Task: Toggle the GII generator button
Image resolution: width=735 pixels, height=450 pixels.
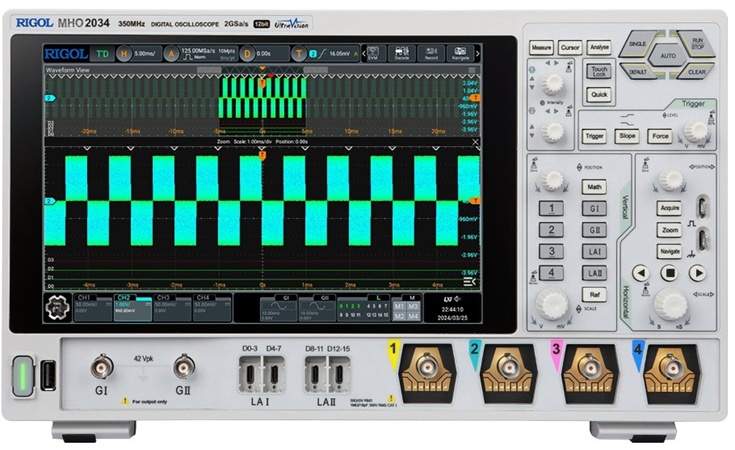Action: tap(594, 230)
